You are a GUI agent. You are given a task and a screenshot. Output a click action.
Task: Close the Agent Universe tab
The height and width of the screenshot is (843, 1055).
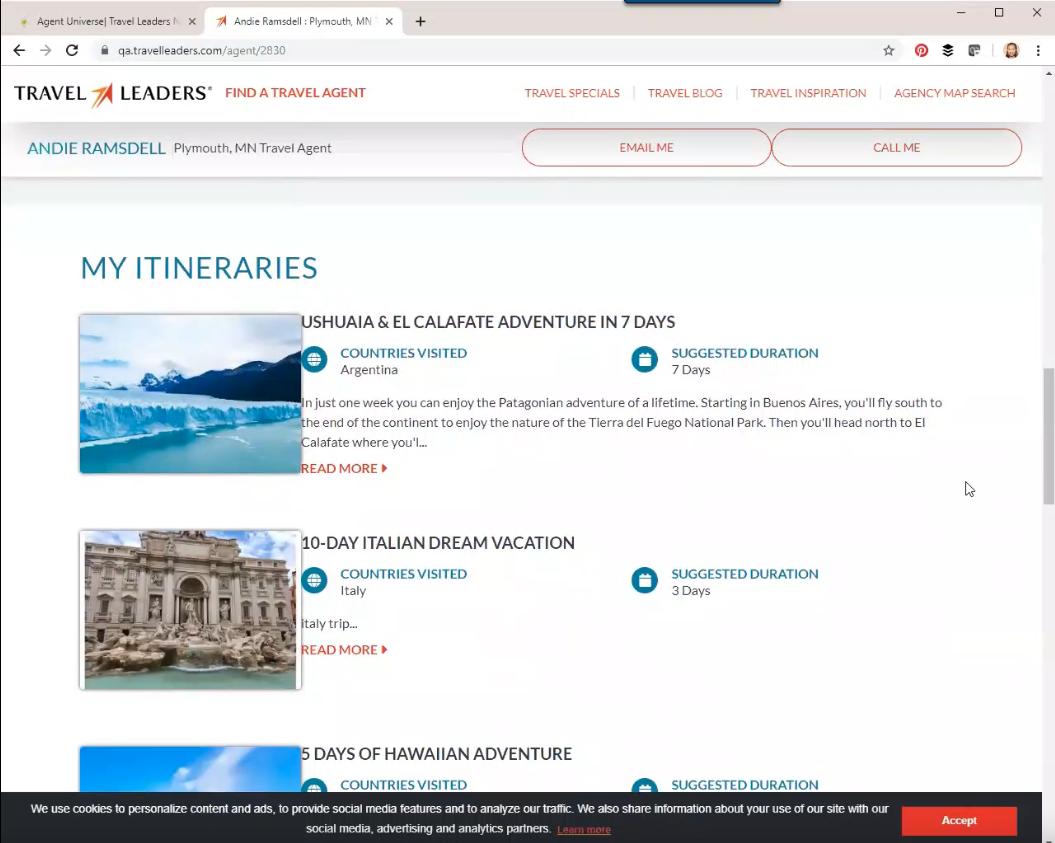point(192,22)
